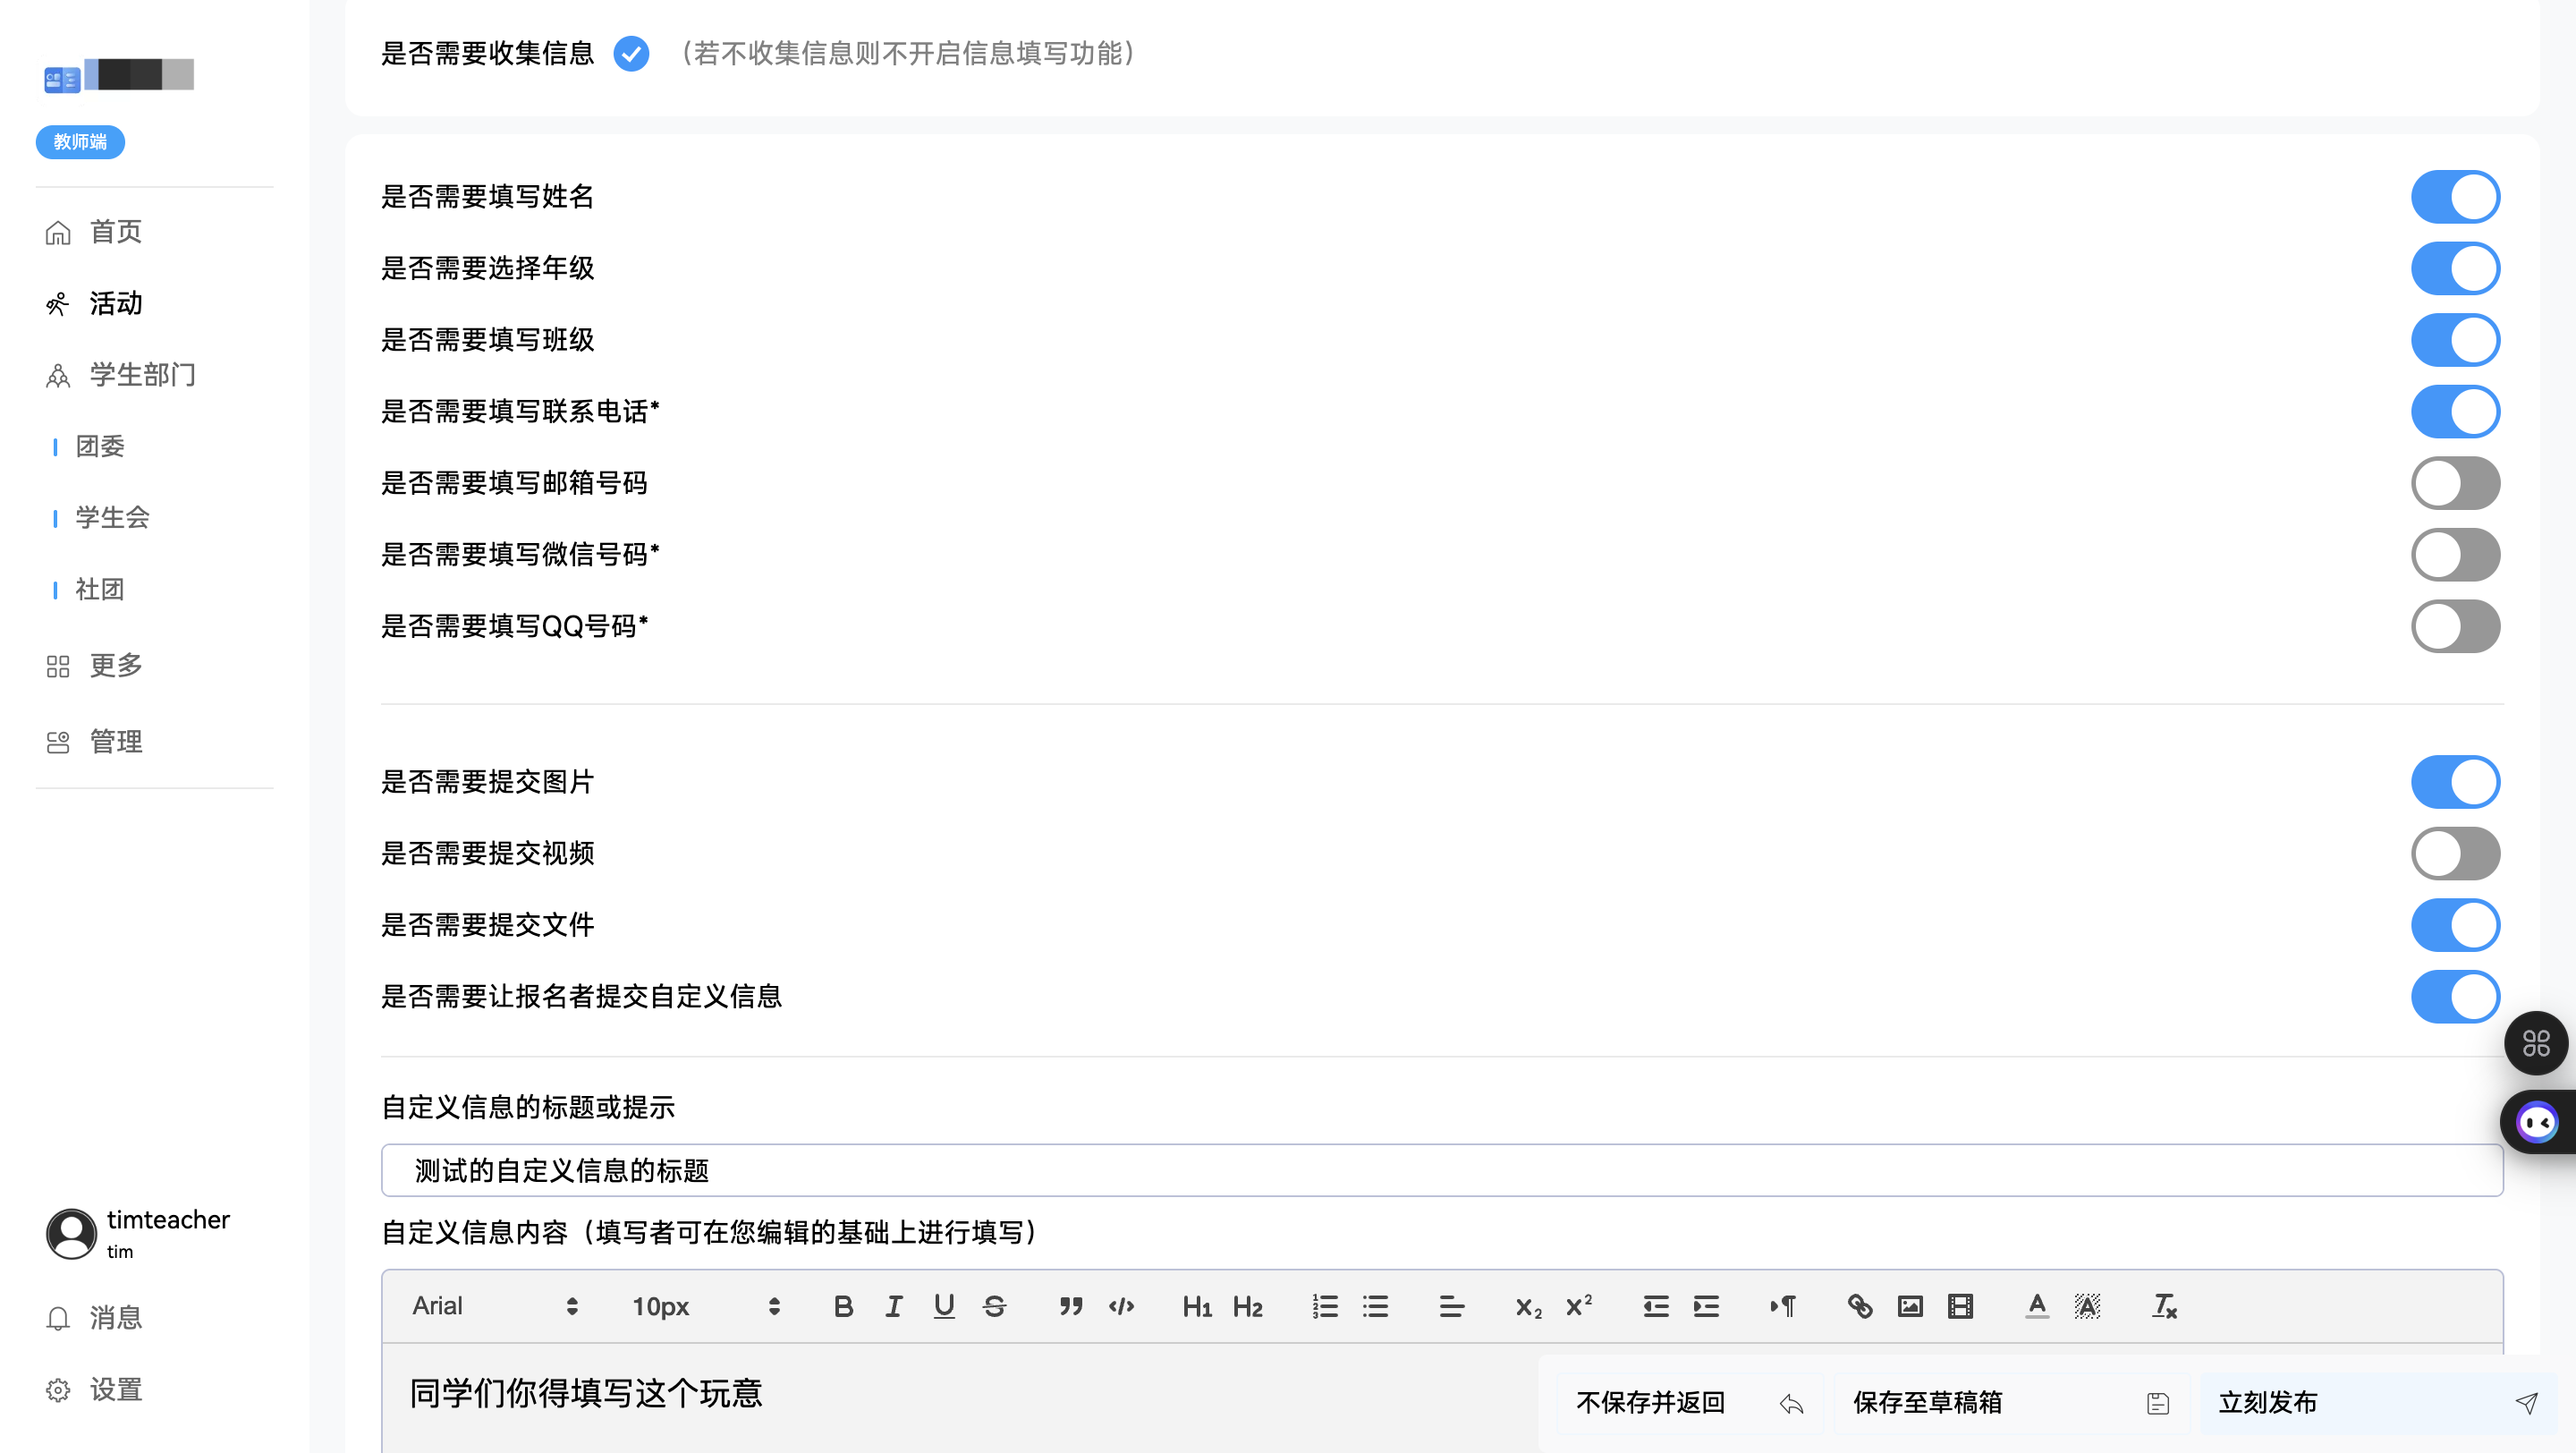
Task: Enable the 是否需要填写邮箱号码 toggle
Action: pos(2455,483)
